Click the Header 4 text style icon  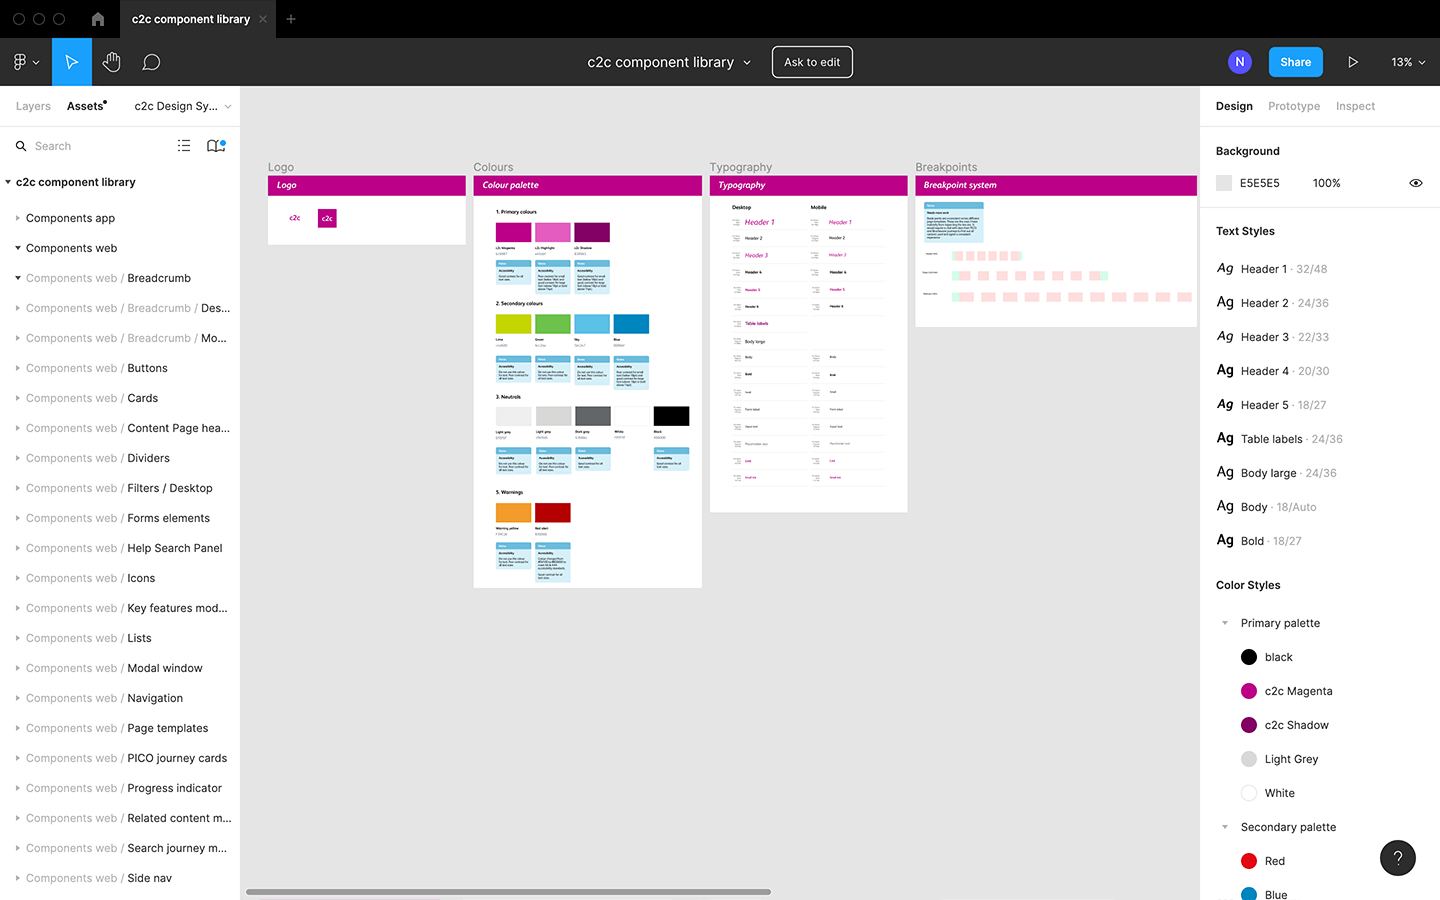pyautogui.click(x=1225, y=371)
